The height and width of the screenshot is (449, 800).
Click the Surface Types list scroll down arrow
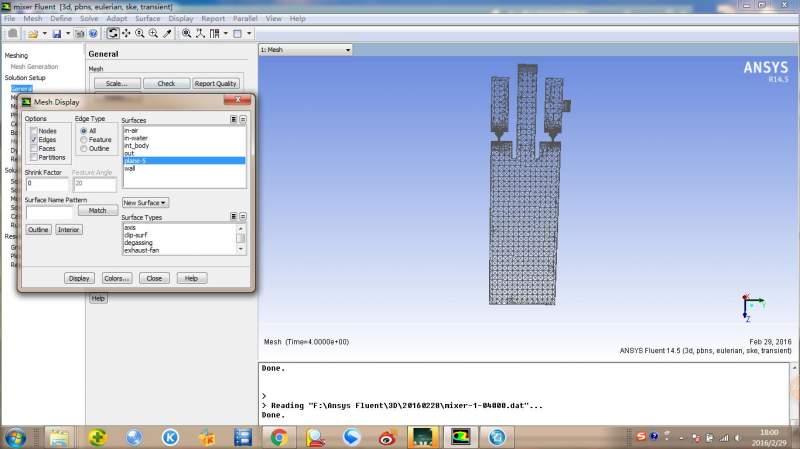pyautogui.click(x=241, y=249)
